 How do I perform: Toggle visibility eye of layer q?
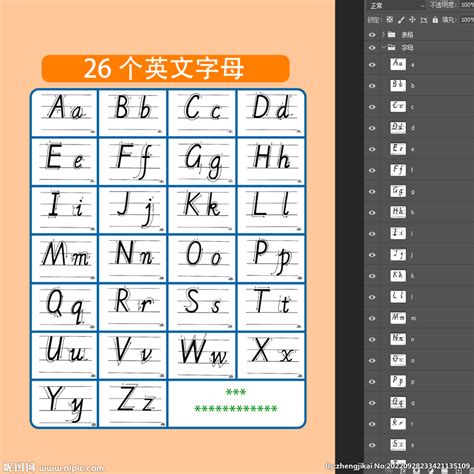[372, 403]
